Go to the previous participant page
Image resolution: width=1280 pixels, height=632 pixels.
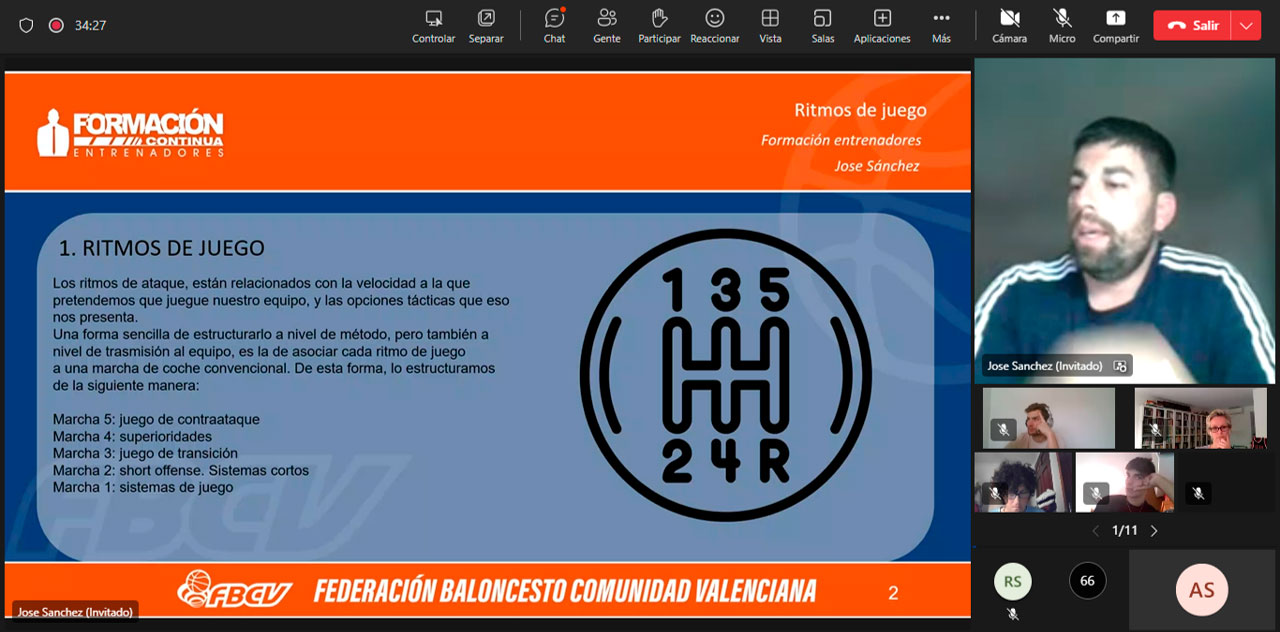click(x=1095, y=531)
